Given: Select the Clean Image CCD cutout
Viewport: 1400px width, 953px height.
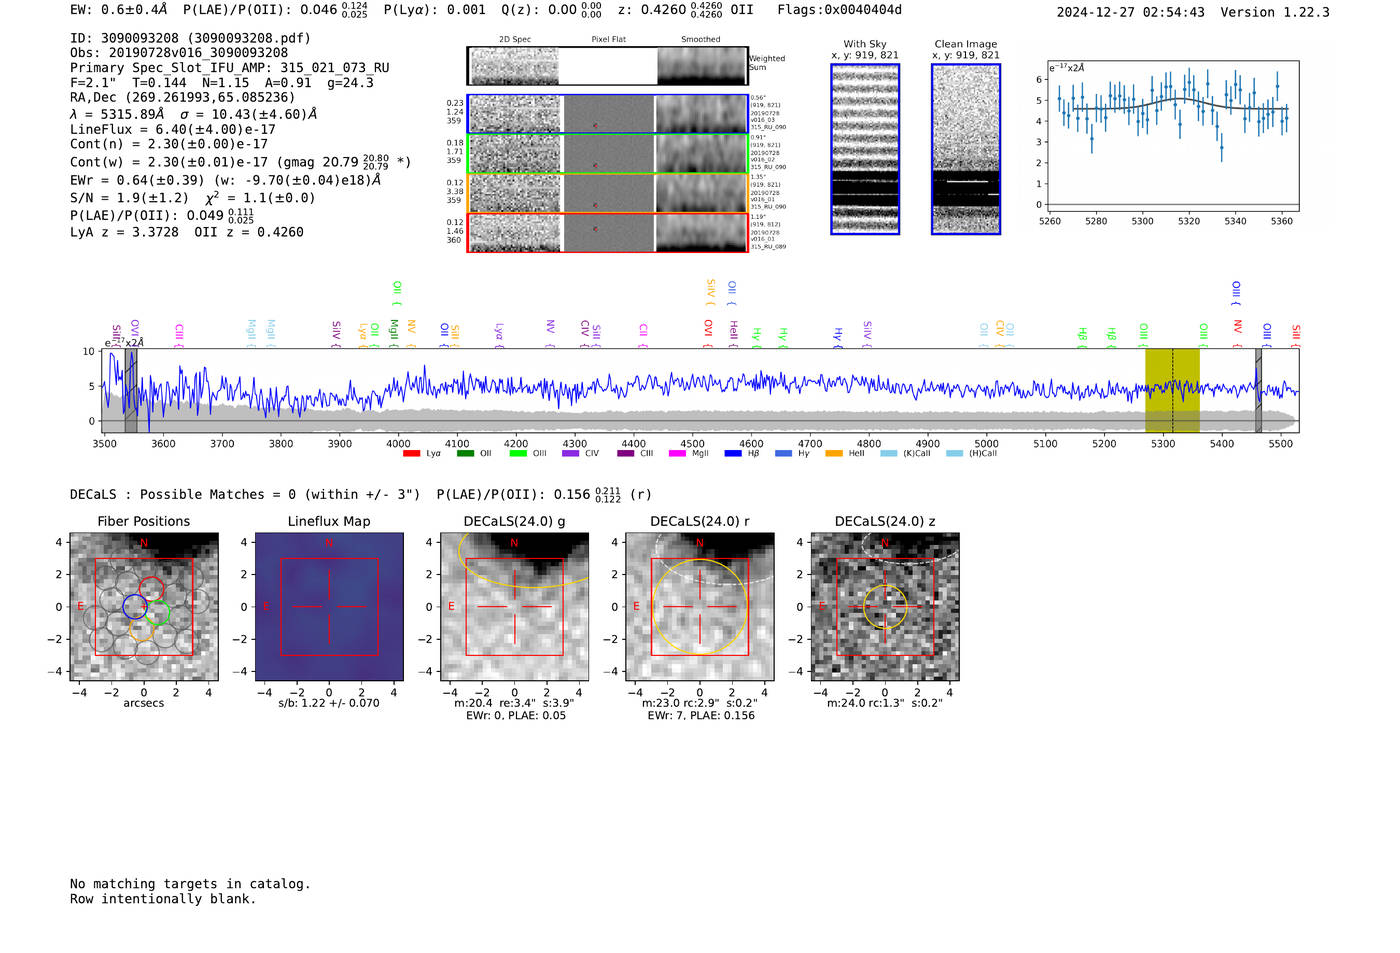Looking at the screenshot, I should [x=966, y=149].
